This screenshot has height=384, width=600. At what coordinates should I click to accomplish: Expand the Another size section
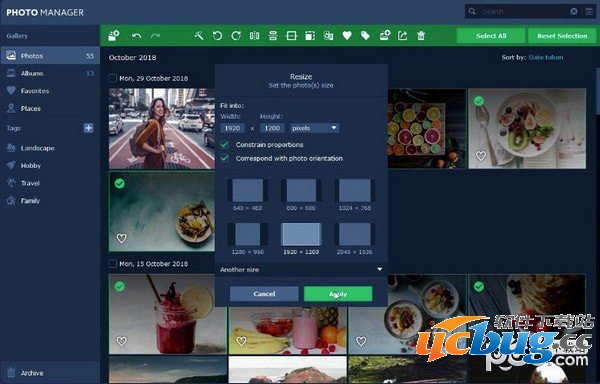pyautogui.click(x=301, y=270)
